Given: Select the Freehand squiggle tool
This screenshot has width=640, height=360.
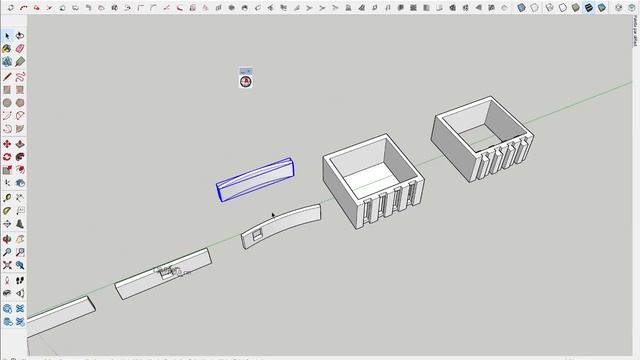Looking at the screenshot, I should (20, 77).
